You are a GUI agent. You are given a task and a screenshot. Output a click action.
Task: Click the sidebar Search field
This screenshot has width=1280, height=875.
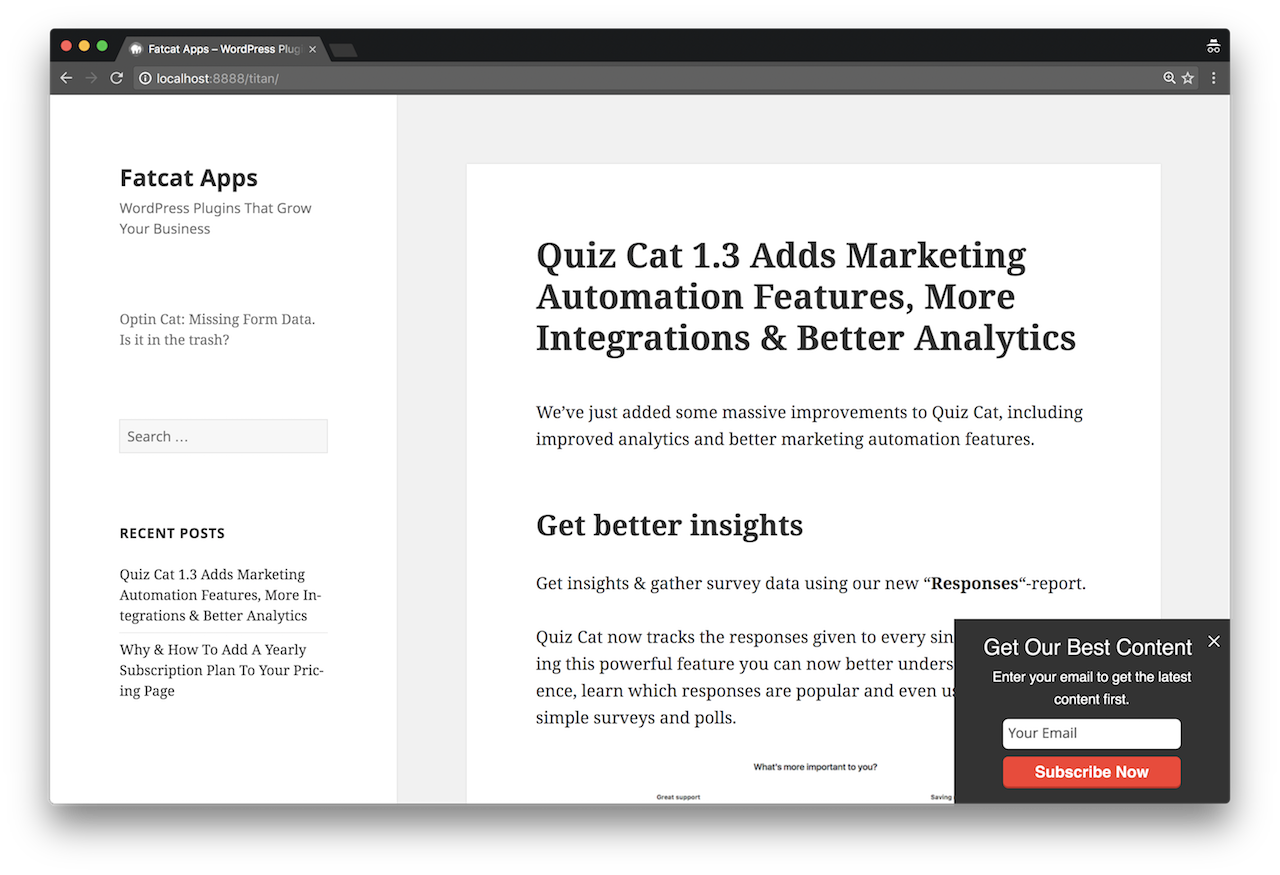coord(223,436)
